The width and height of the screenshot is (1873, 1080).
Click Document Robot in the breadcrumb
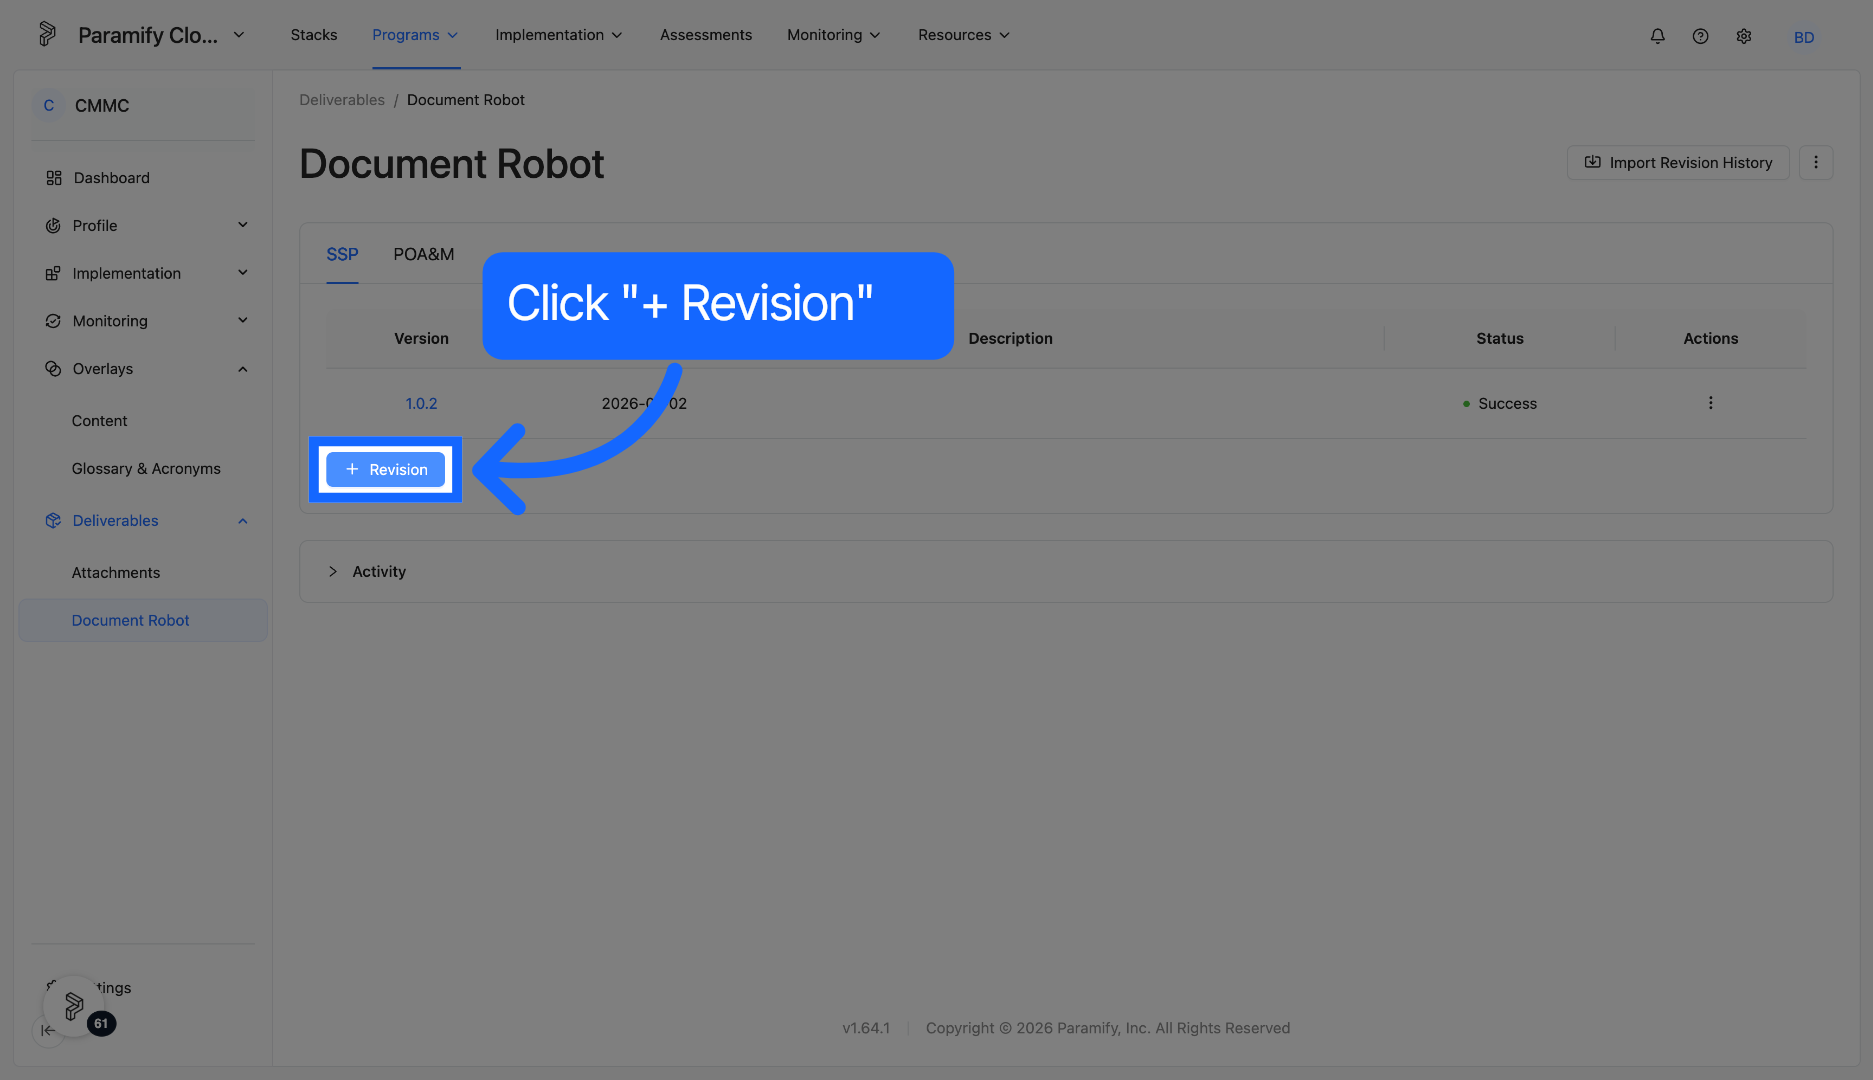[x=466, y=100]
